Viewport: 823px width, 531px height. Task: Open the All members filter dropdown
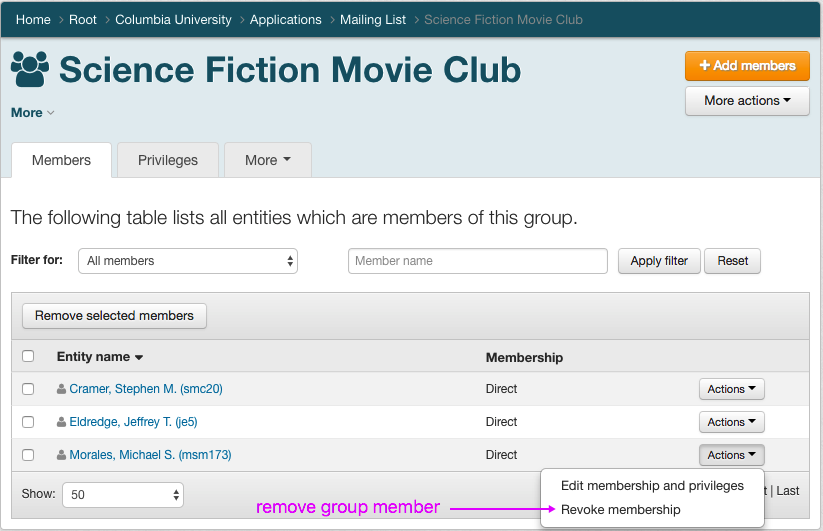(x=188, y=261)
